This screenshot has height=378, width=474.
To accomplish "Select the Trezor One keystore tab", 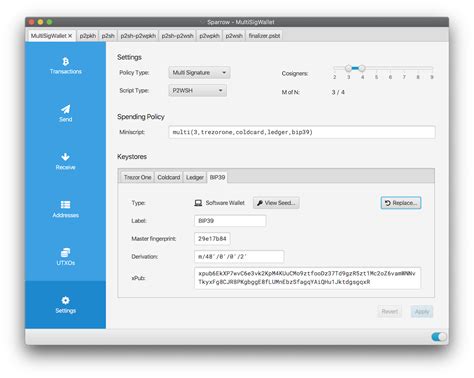I will [x=137, y=177].
